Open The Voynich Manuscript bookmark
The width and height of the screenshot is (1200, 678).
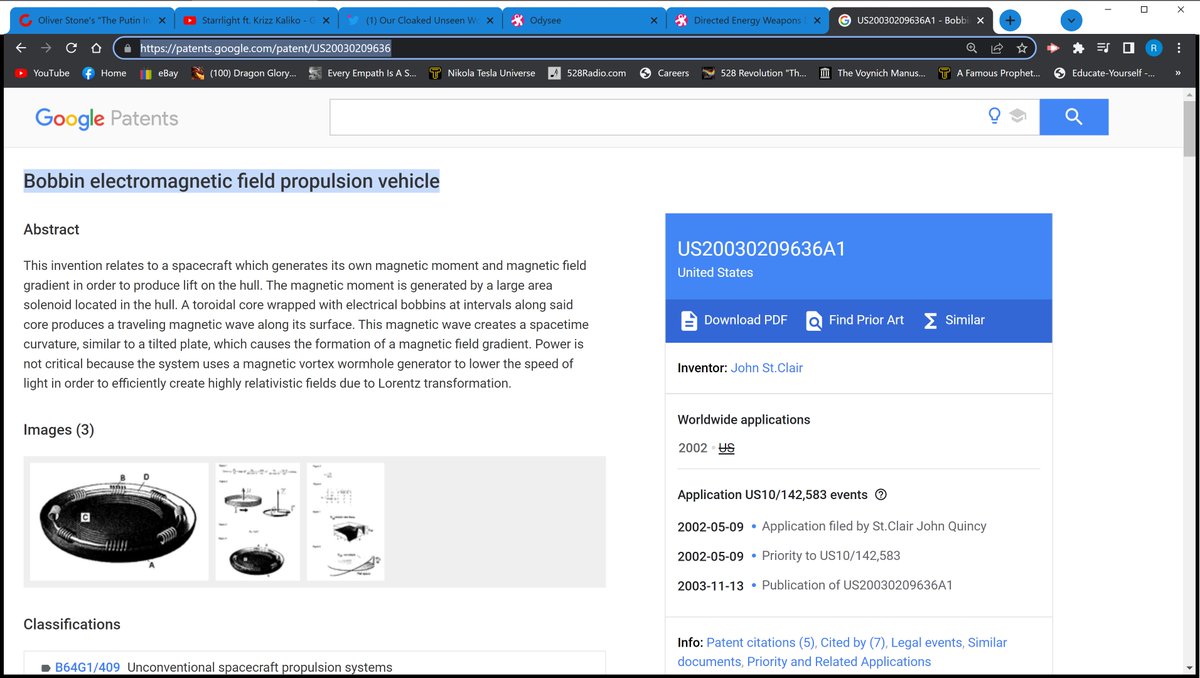(x=872, y=73)
